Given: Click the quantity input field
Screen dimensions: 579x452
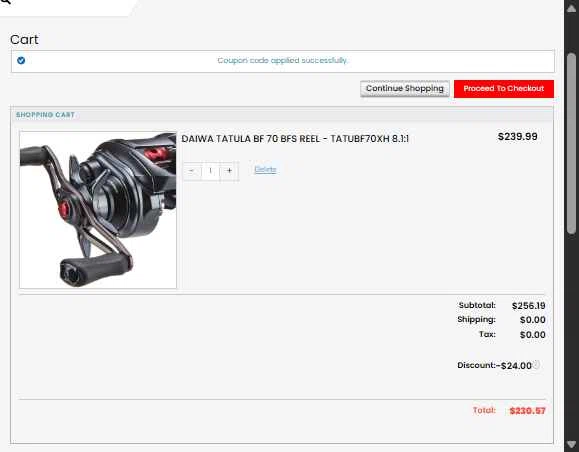Looking at the screenshot, I should pyautogui.click(x=210, y=171).
